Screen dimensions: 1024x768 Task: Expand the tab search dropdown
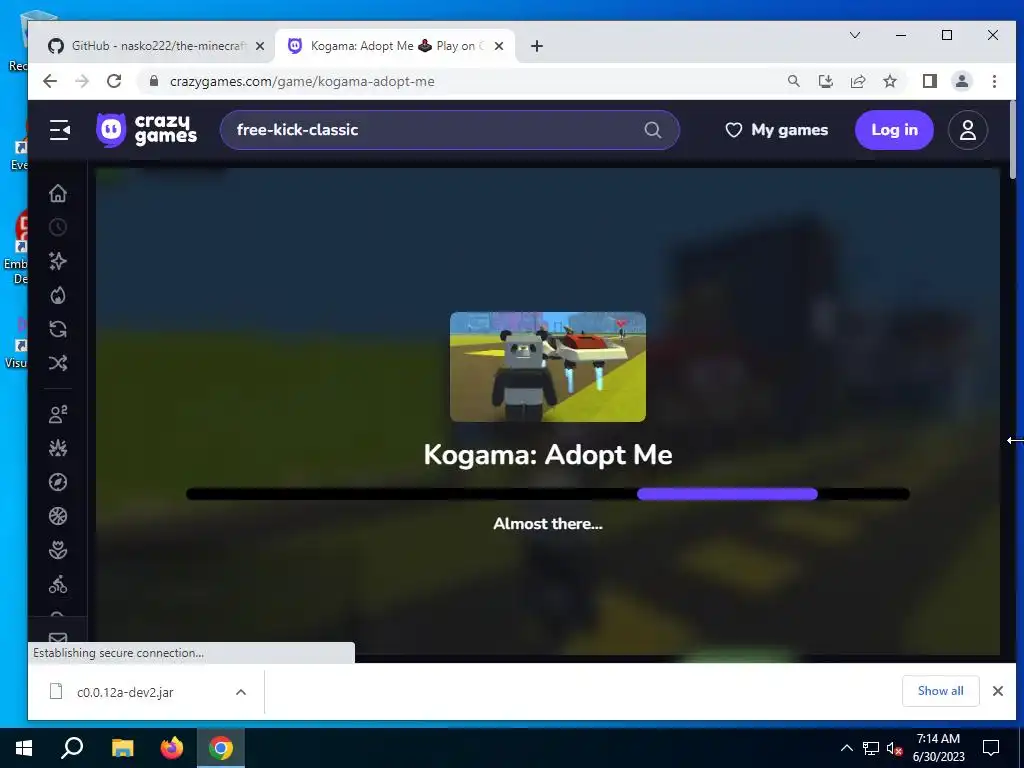[x=855, y=35]
